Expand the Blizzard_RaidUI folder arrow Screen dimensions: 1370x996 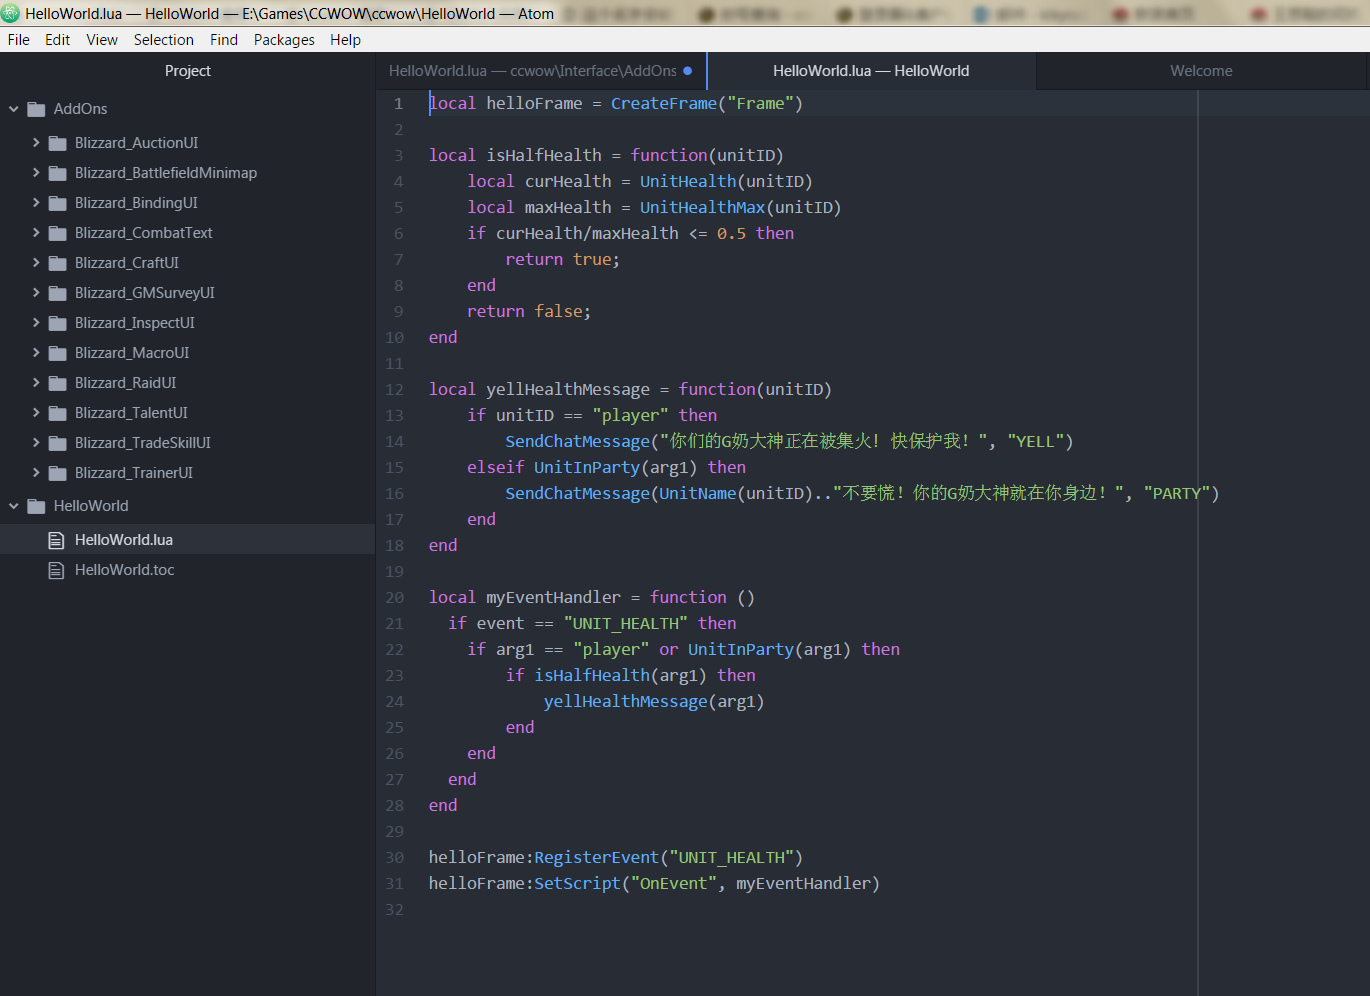point(36,383)
